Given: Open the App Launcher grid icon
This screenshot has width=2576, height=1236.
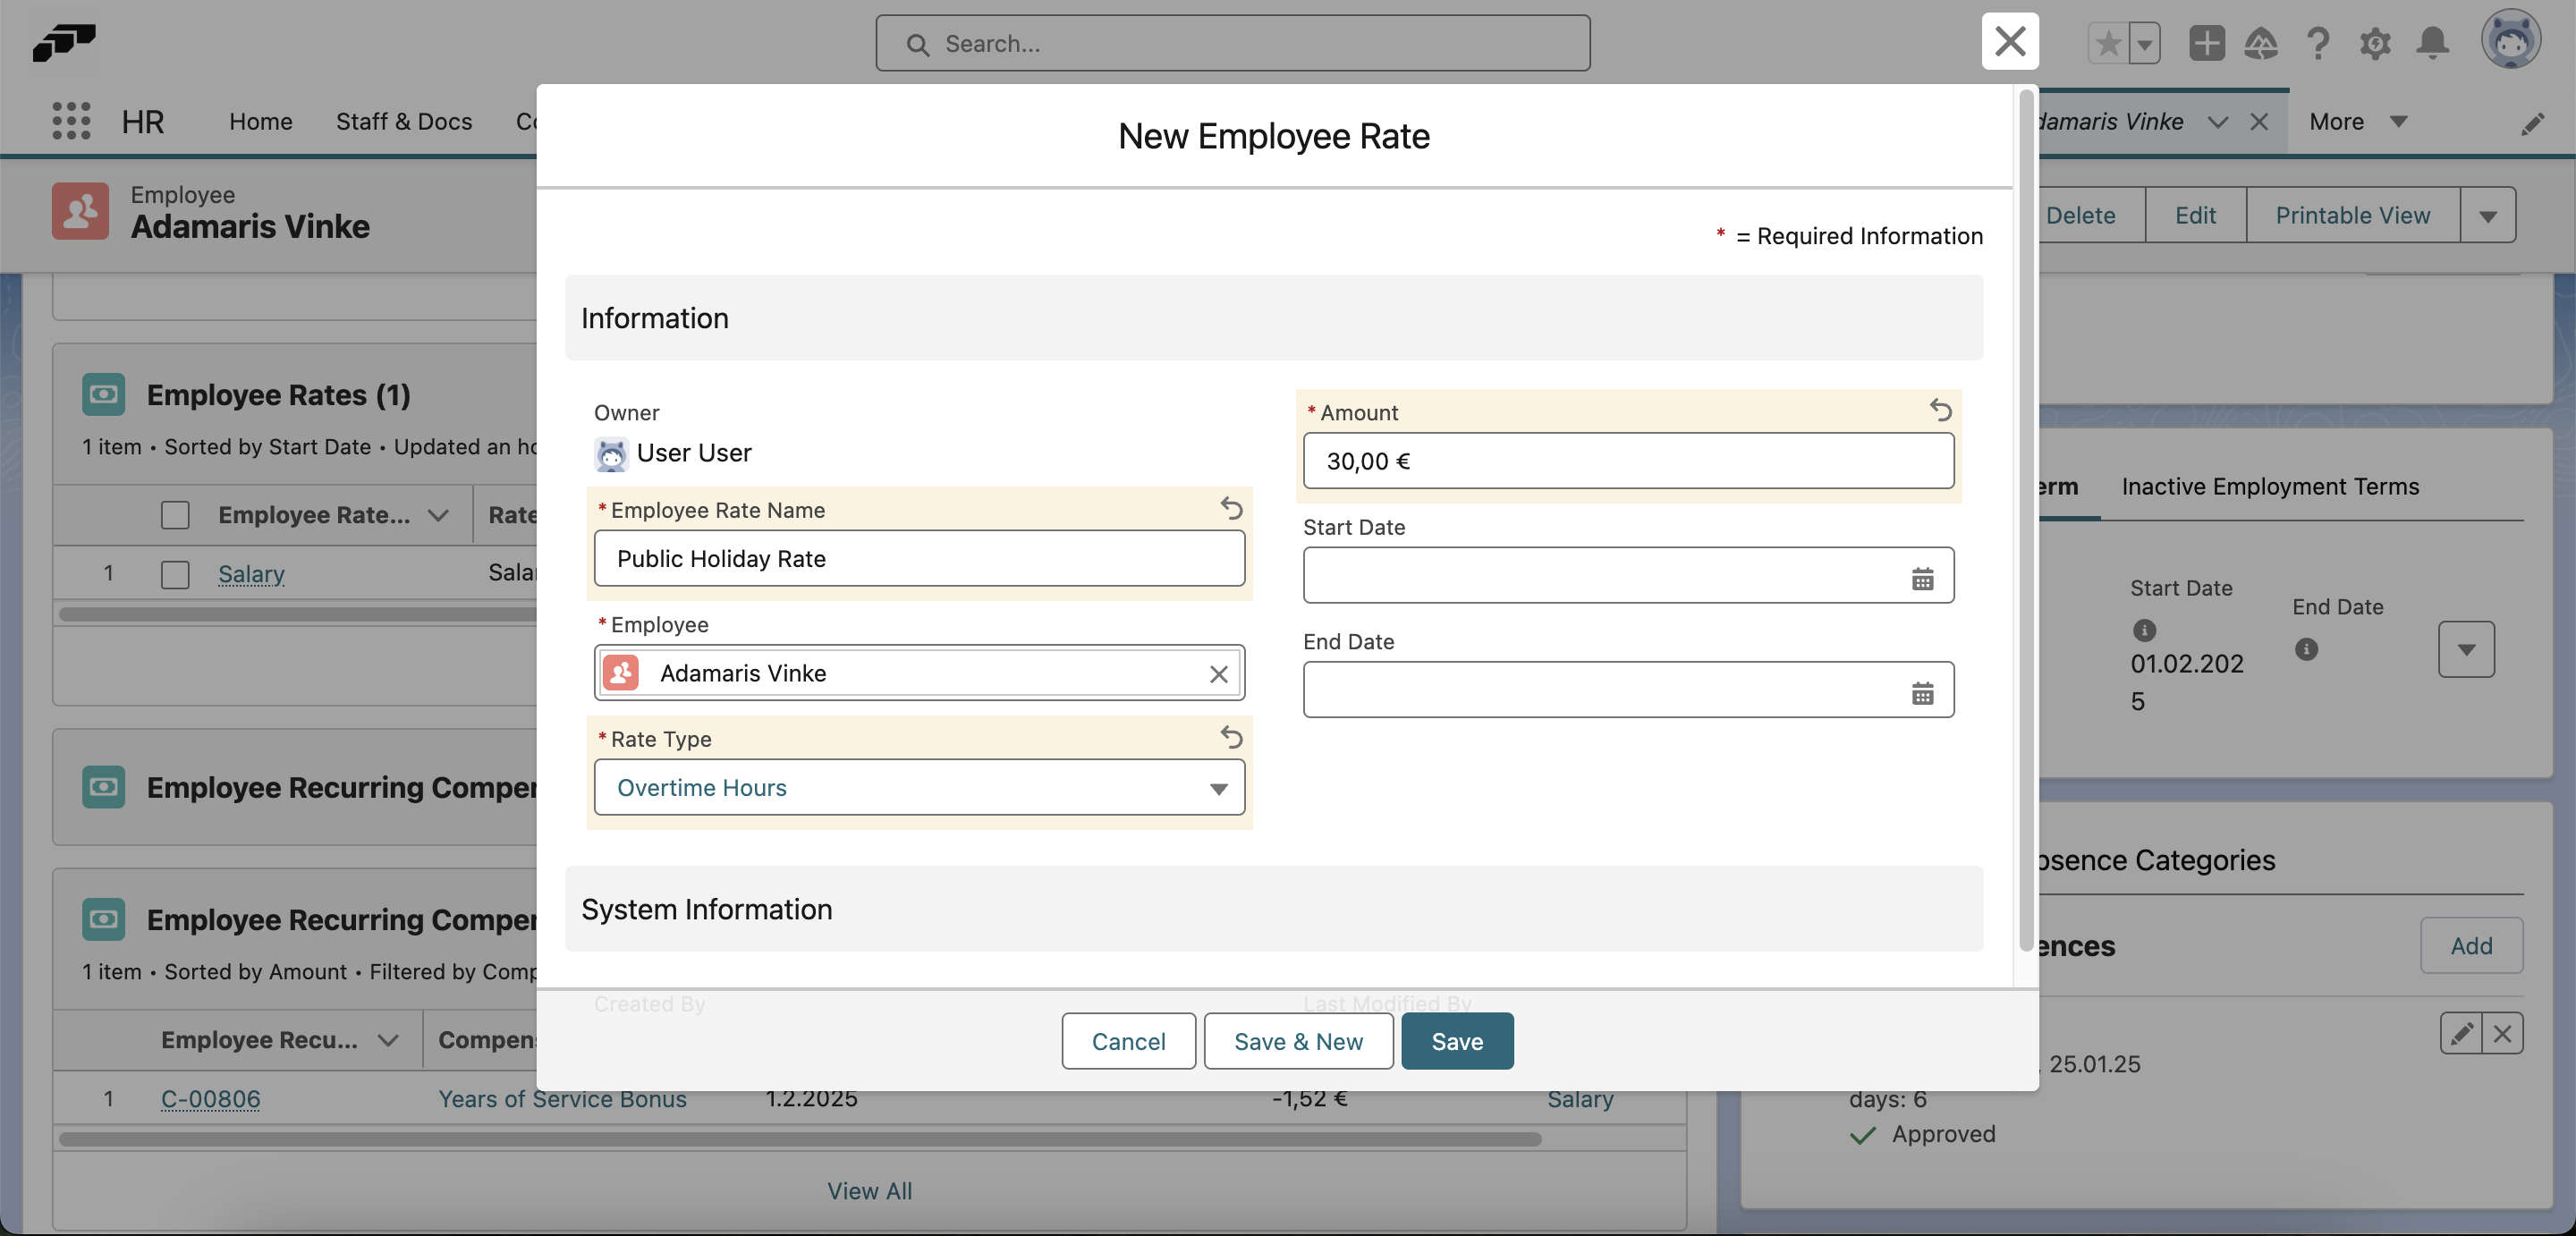Looking at the screenshot, I should click(x=70, y=121).
